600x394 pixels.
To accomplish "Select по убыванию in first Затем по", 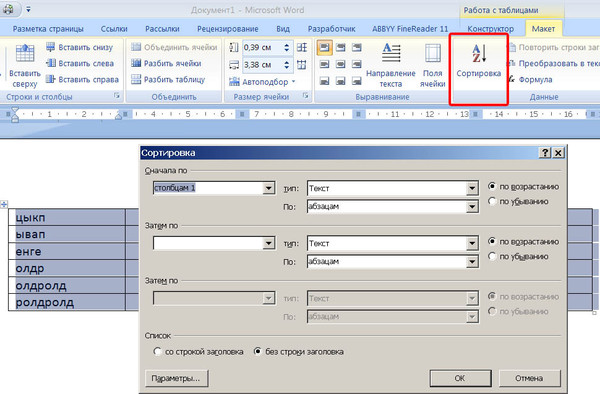I will 518,256.
